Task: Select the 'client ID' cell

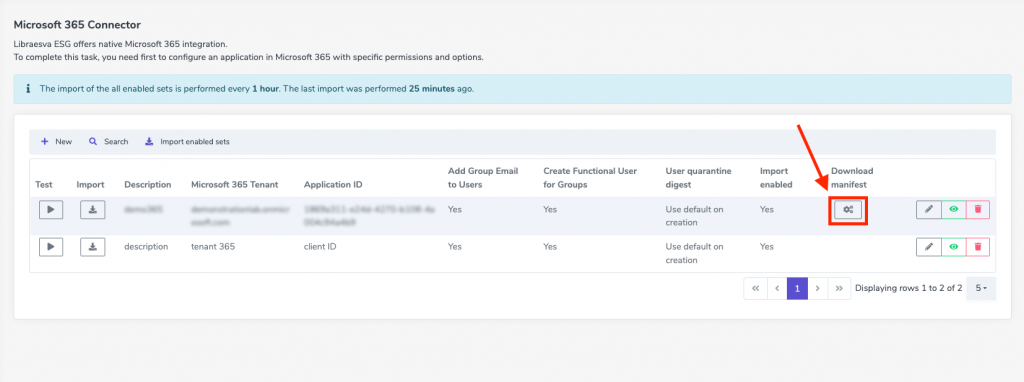Action: pyautogui.click(x=320, y=247)
